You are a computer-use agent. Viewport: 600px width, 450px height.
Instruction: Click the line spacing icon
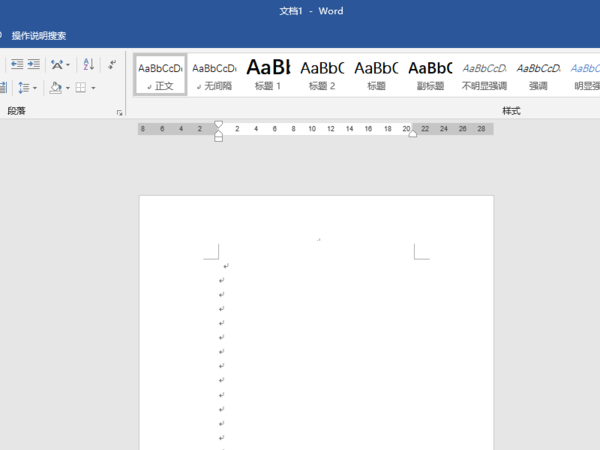click(22, 88)
